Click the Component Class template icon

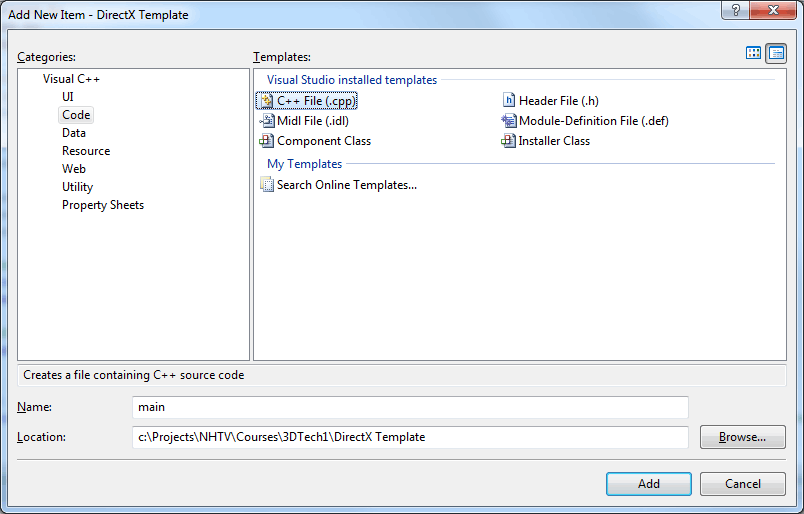click(266, 141)
